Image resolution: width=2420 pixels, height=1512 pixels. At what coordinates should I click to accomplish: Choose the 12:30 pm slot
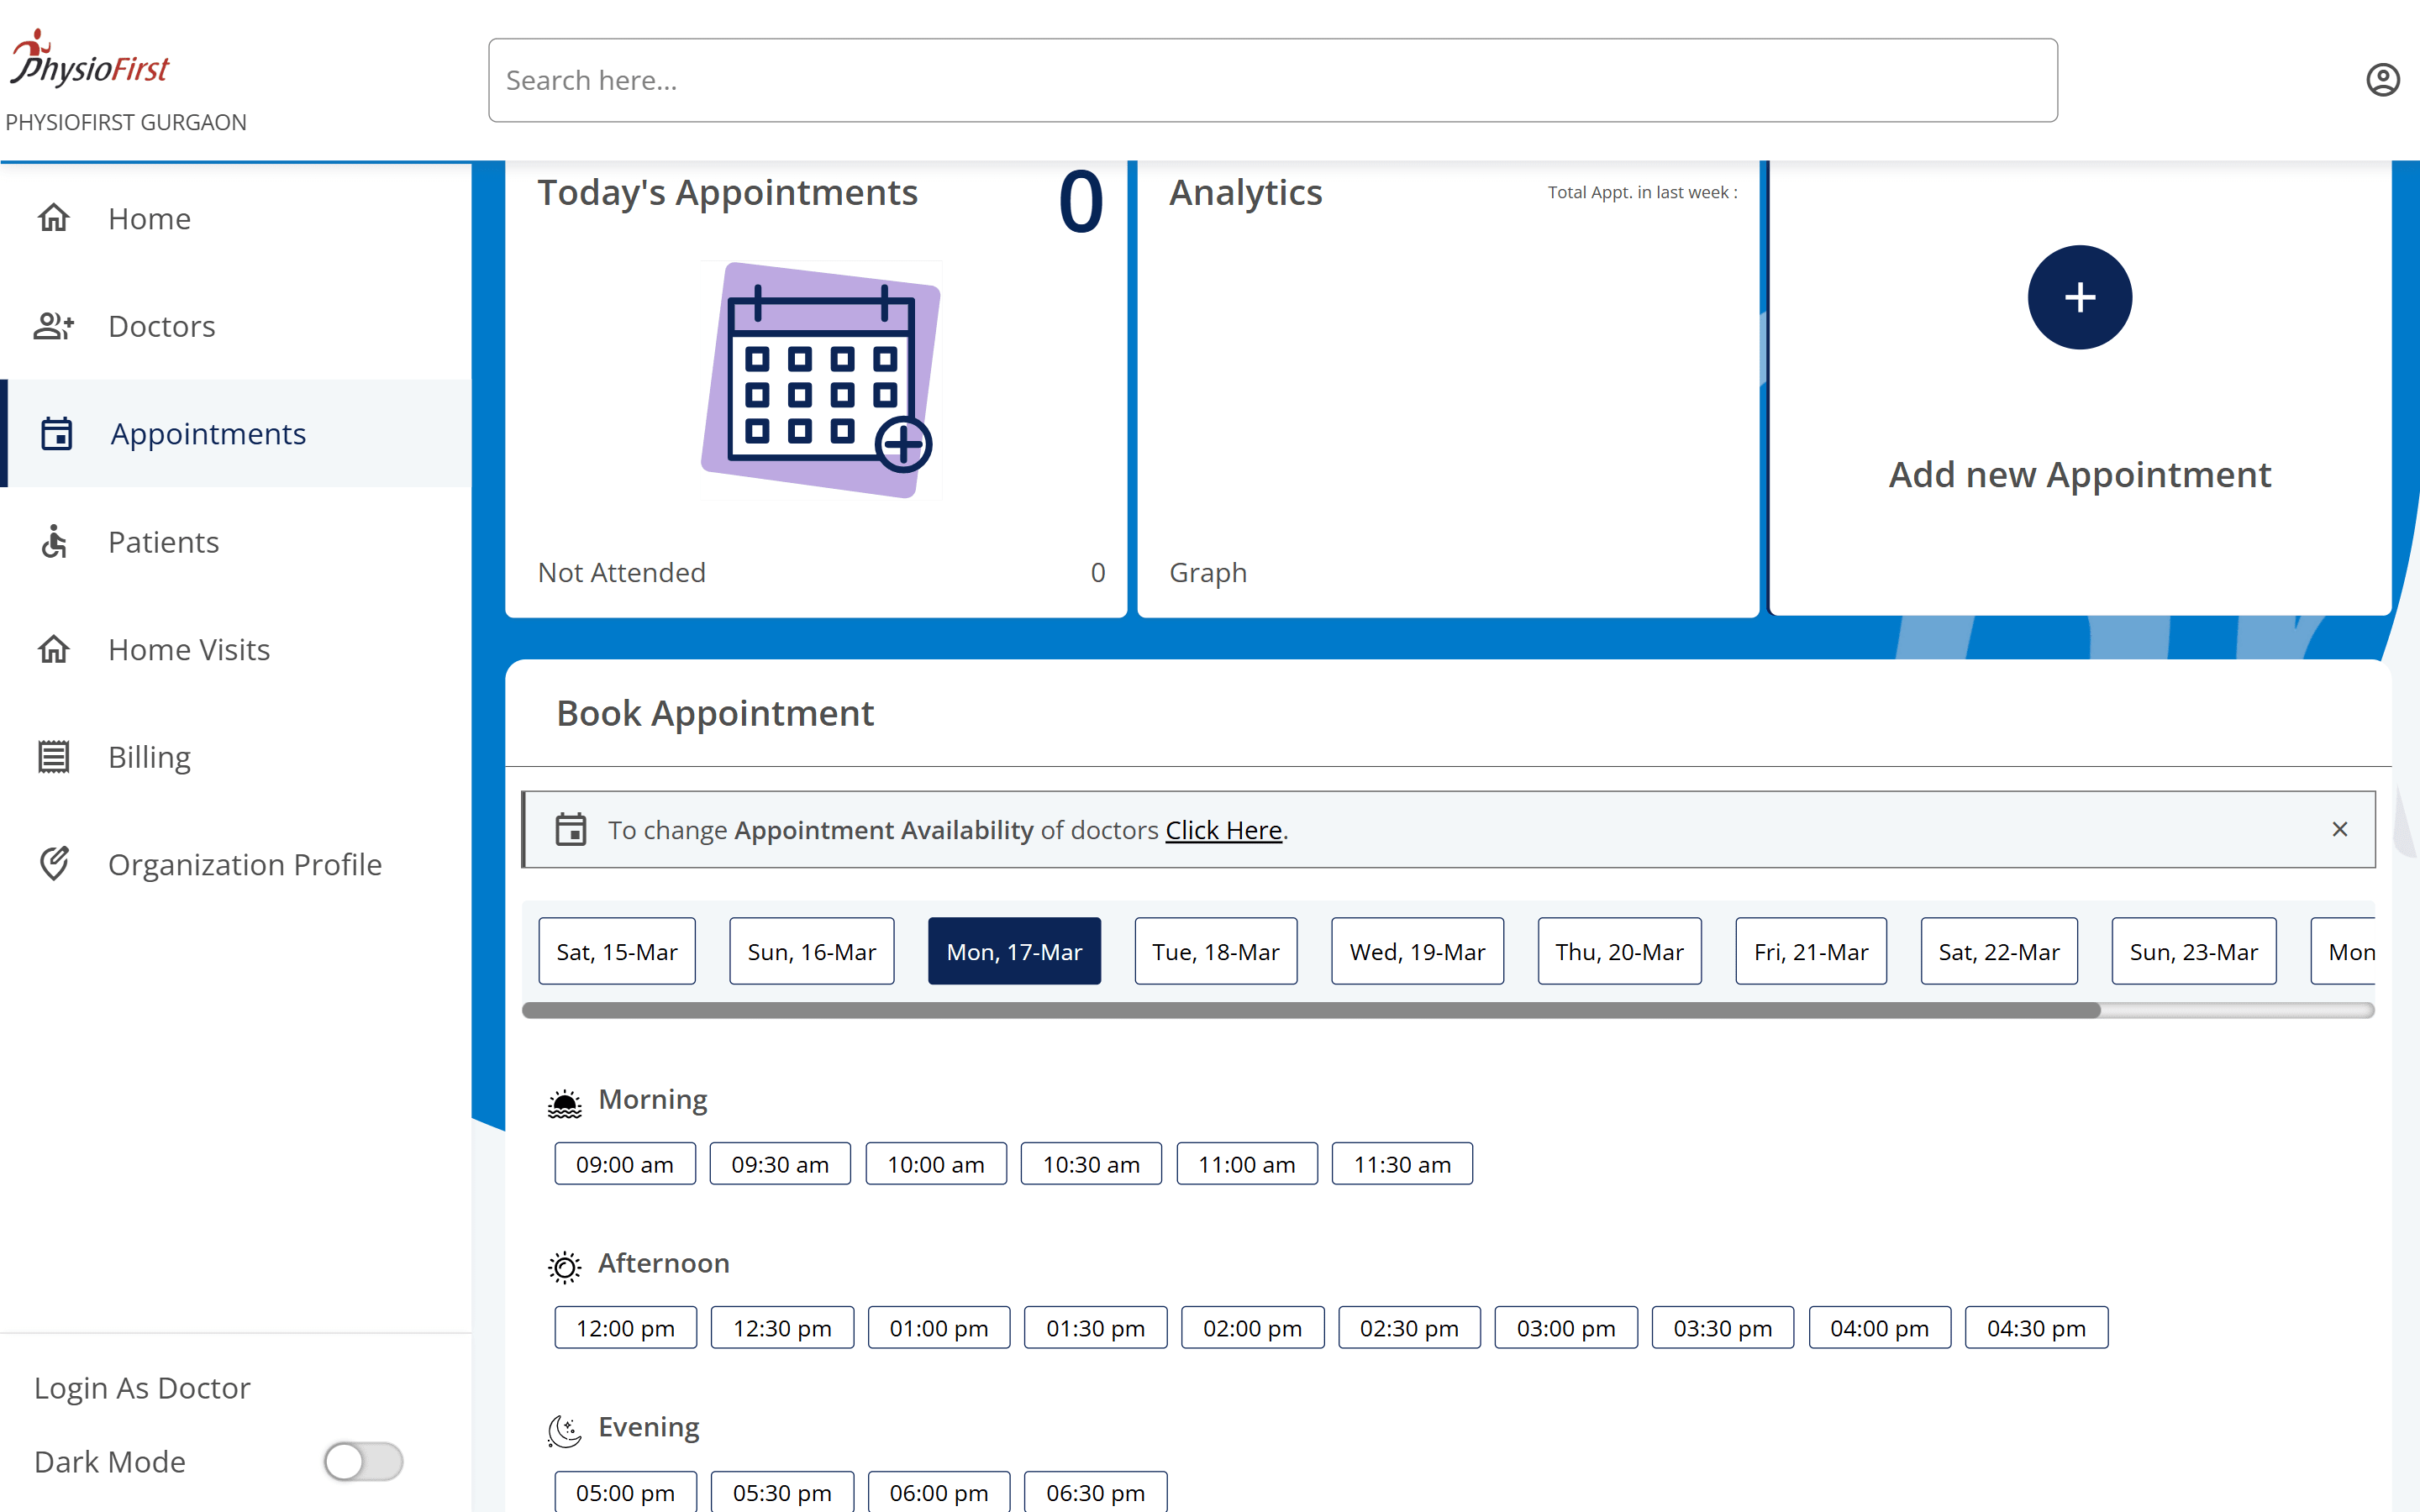tap(782, 1328)
